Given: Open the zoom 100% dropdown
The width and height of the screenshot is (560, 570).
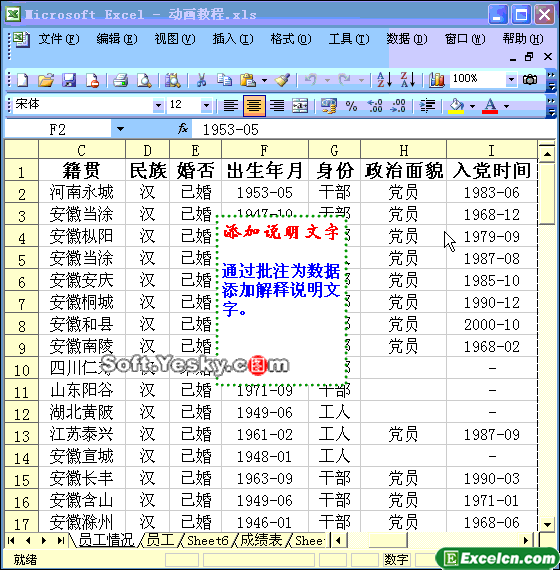Looking at the screenshot, I should 511,79.
